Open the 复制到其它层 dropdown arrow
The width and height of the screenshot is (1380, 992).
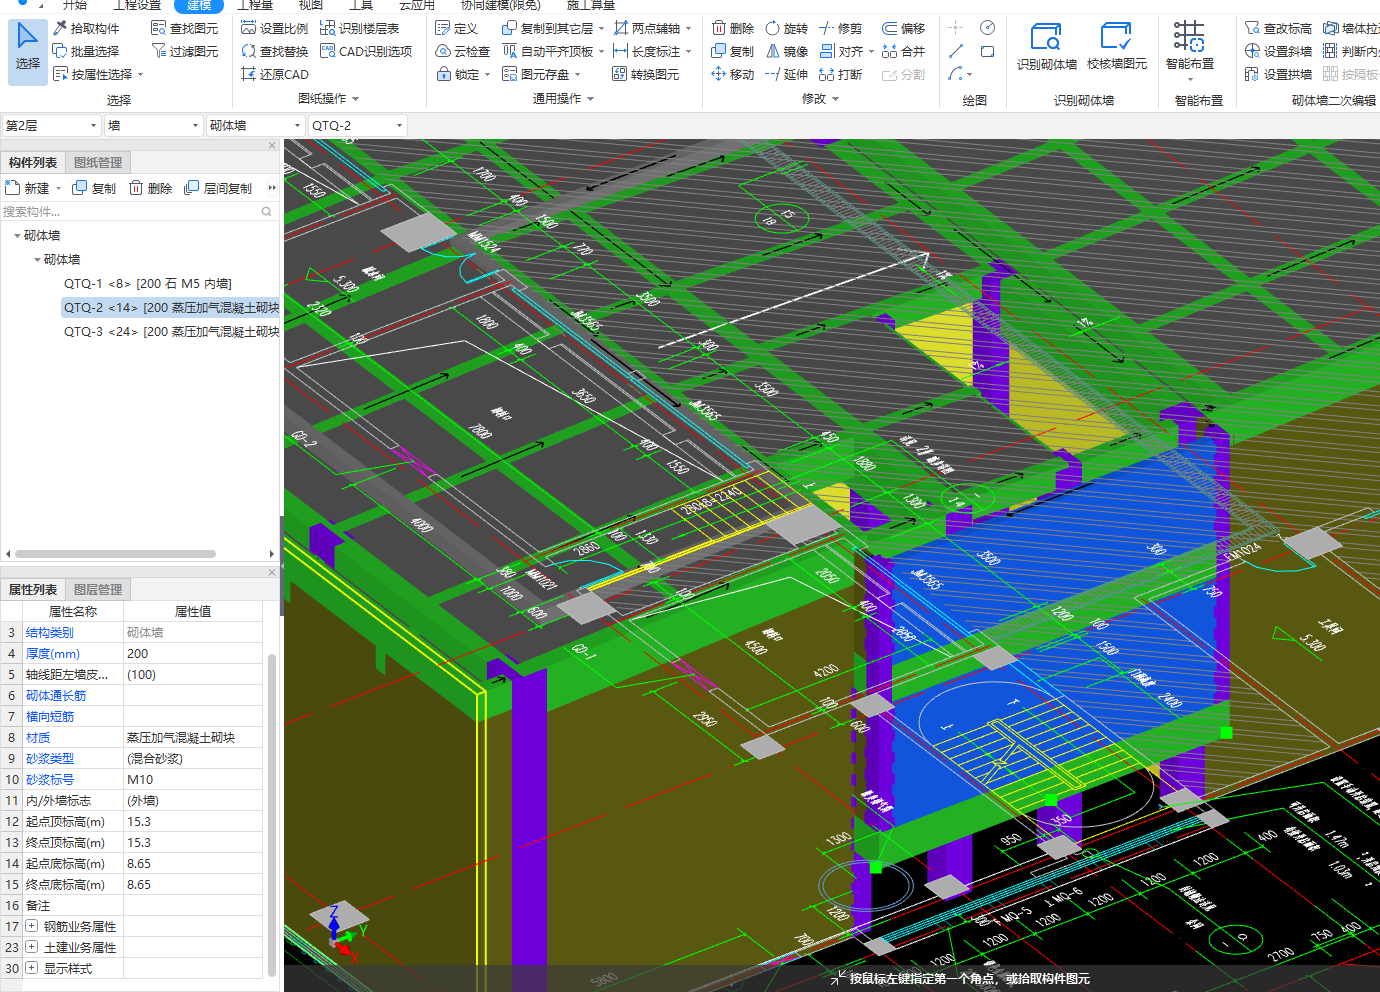coord(601,28)
